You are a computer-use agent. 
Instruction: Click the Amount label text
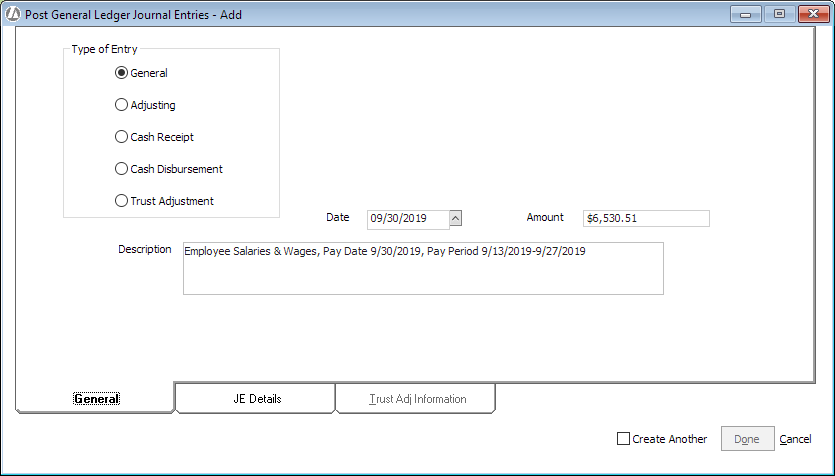[545, 217]
